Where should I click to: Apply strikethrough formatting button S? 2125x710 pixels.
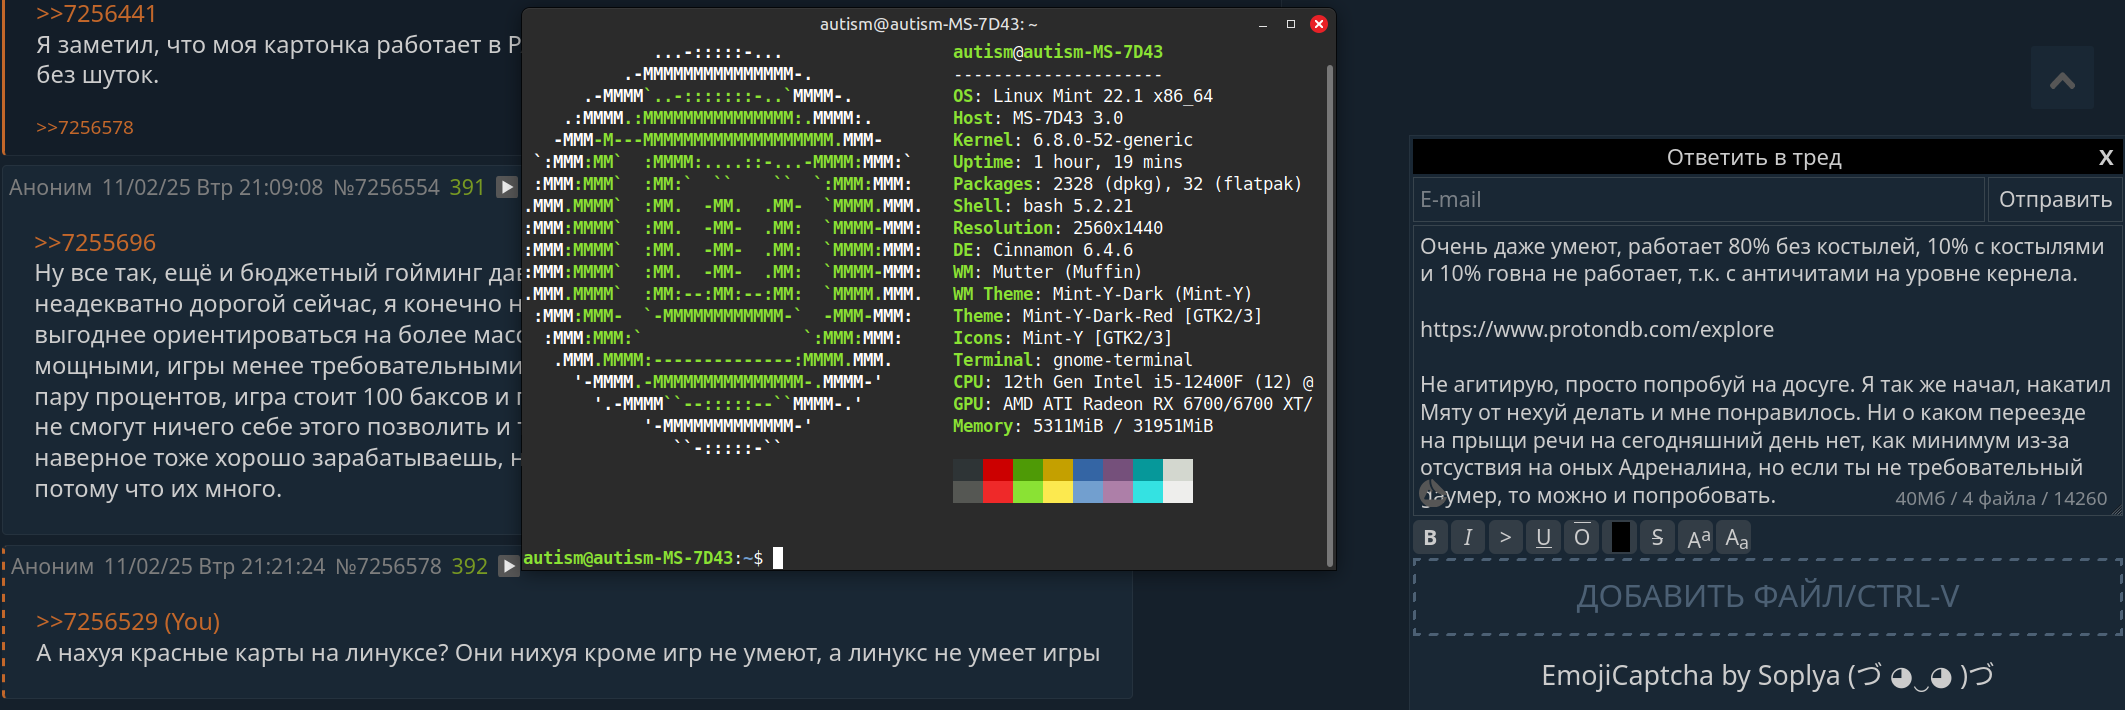click(1657, 537)
